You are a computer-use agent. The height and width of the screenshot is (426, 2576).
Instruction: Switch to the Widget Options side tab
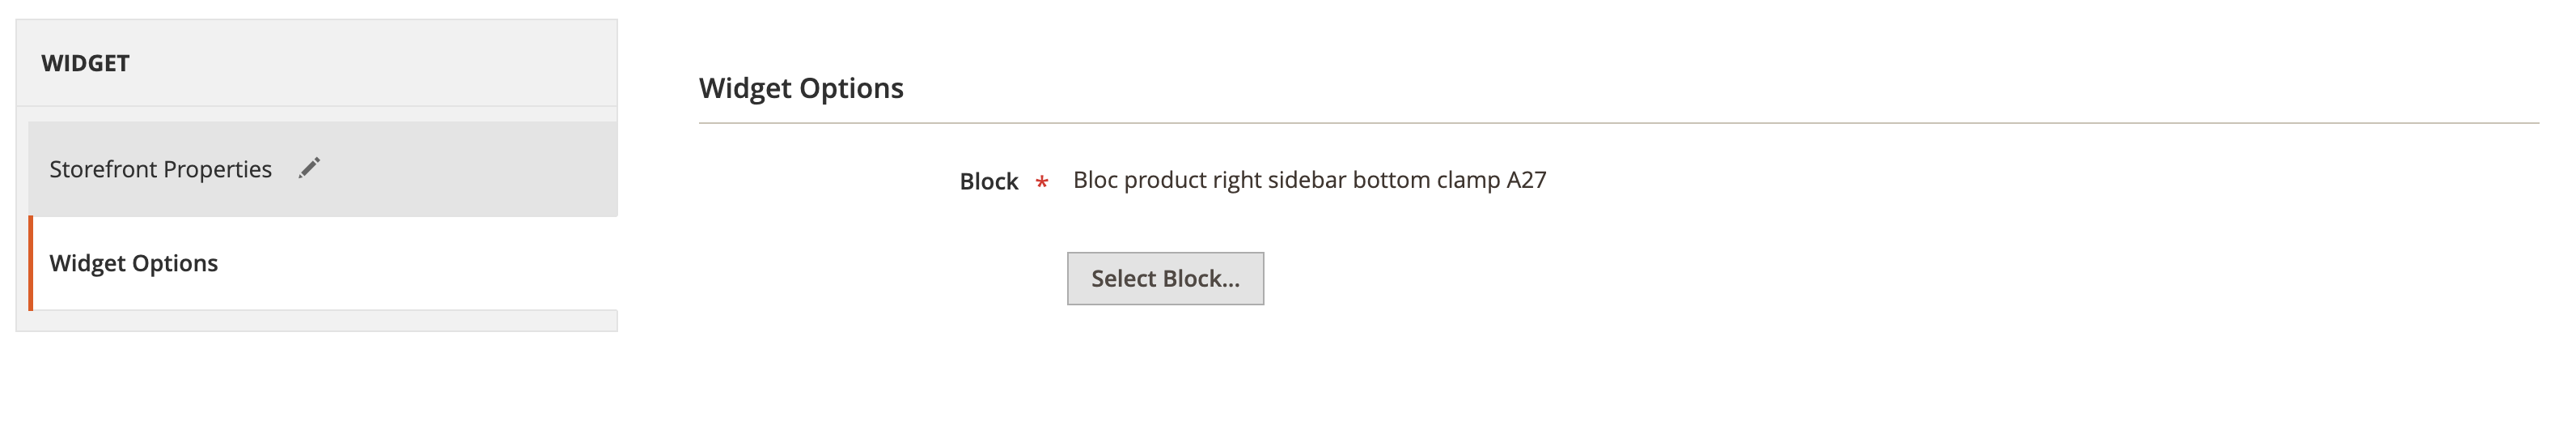tap(134, 263)
